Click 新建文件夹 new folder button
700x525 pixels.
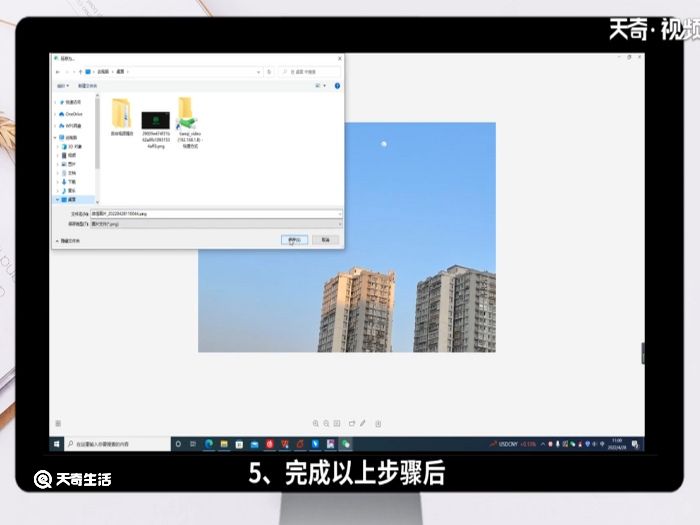[87, 86]
